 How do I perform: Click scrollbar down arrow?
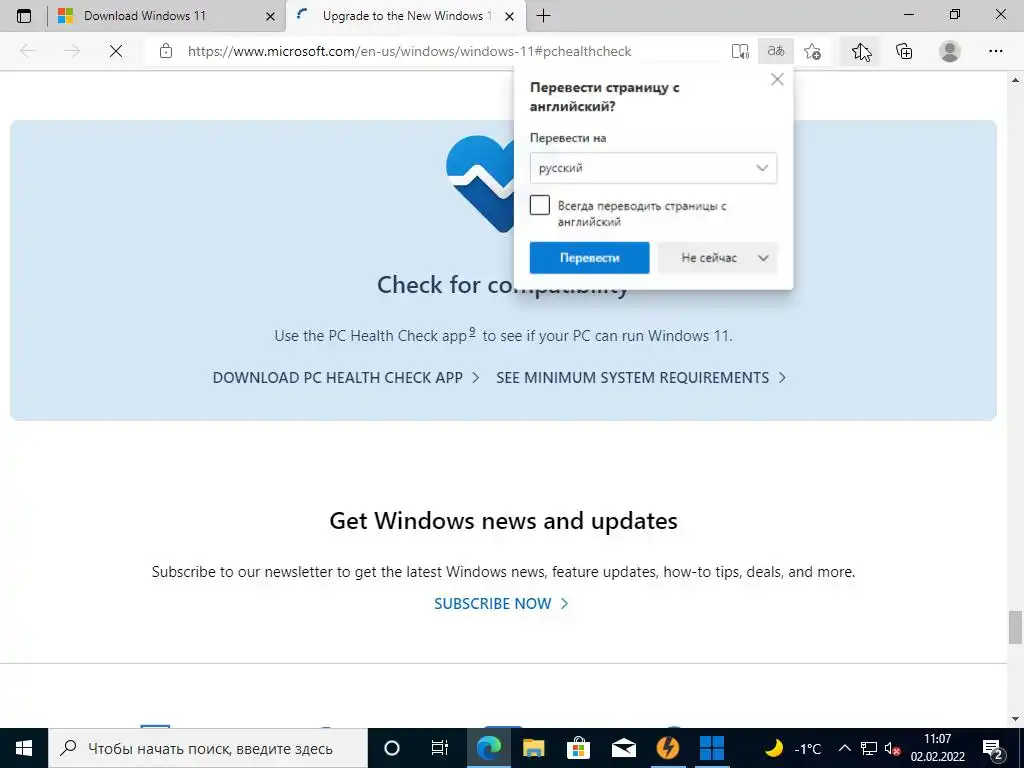pos(1015,718)
